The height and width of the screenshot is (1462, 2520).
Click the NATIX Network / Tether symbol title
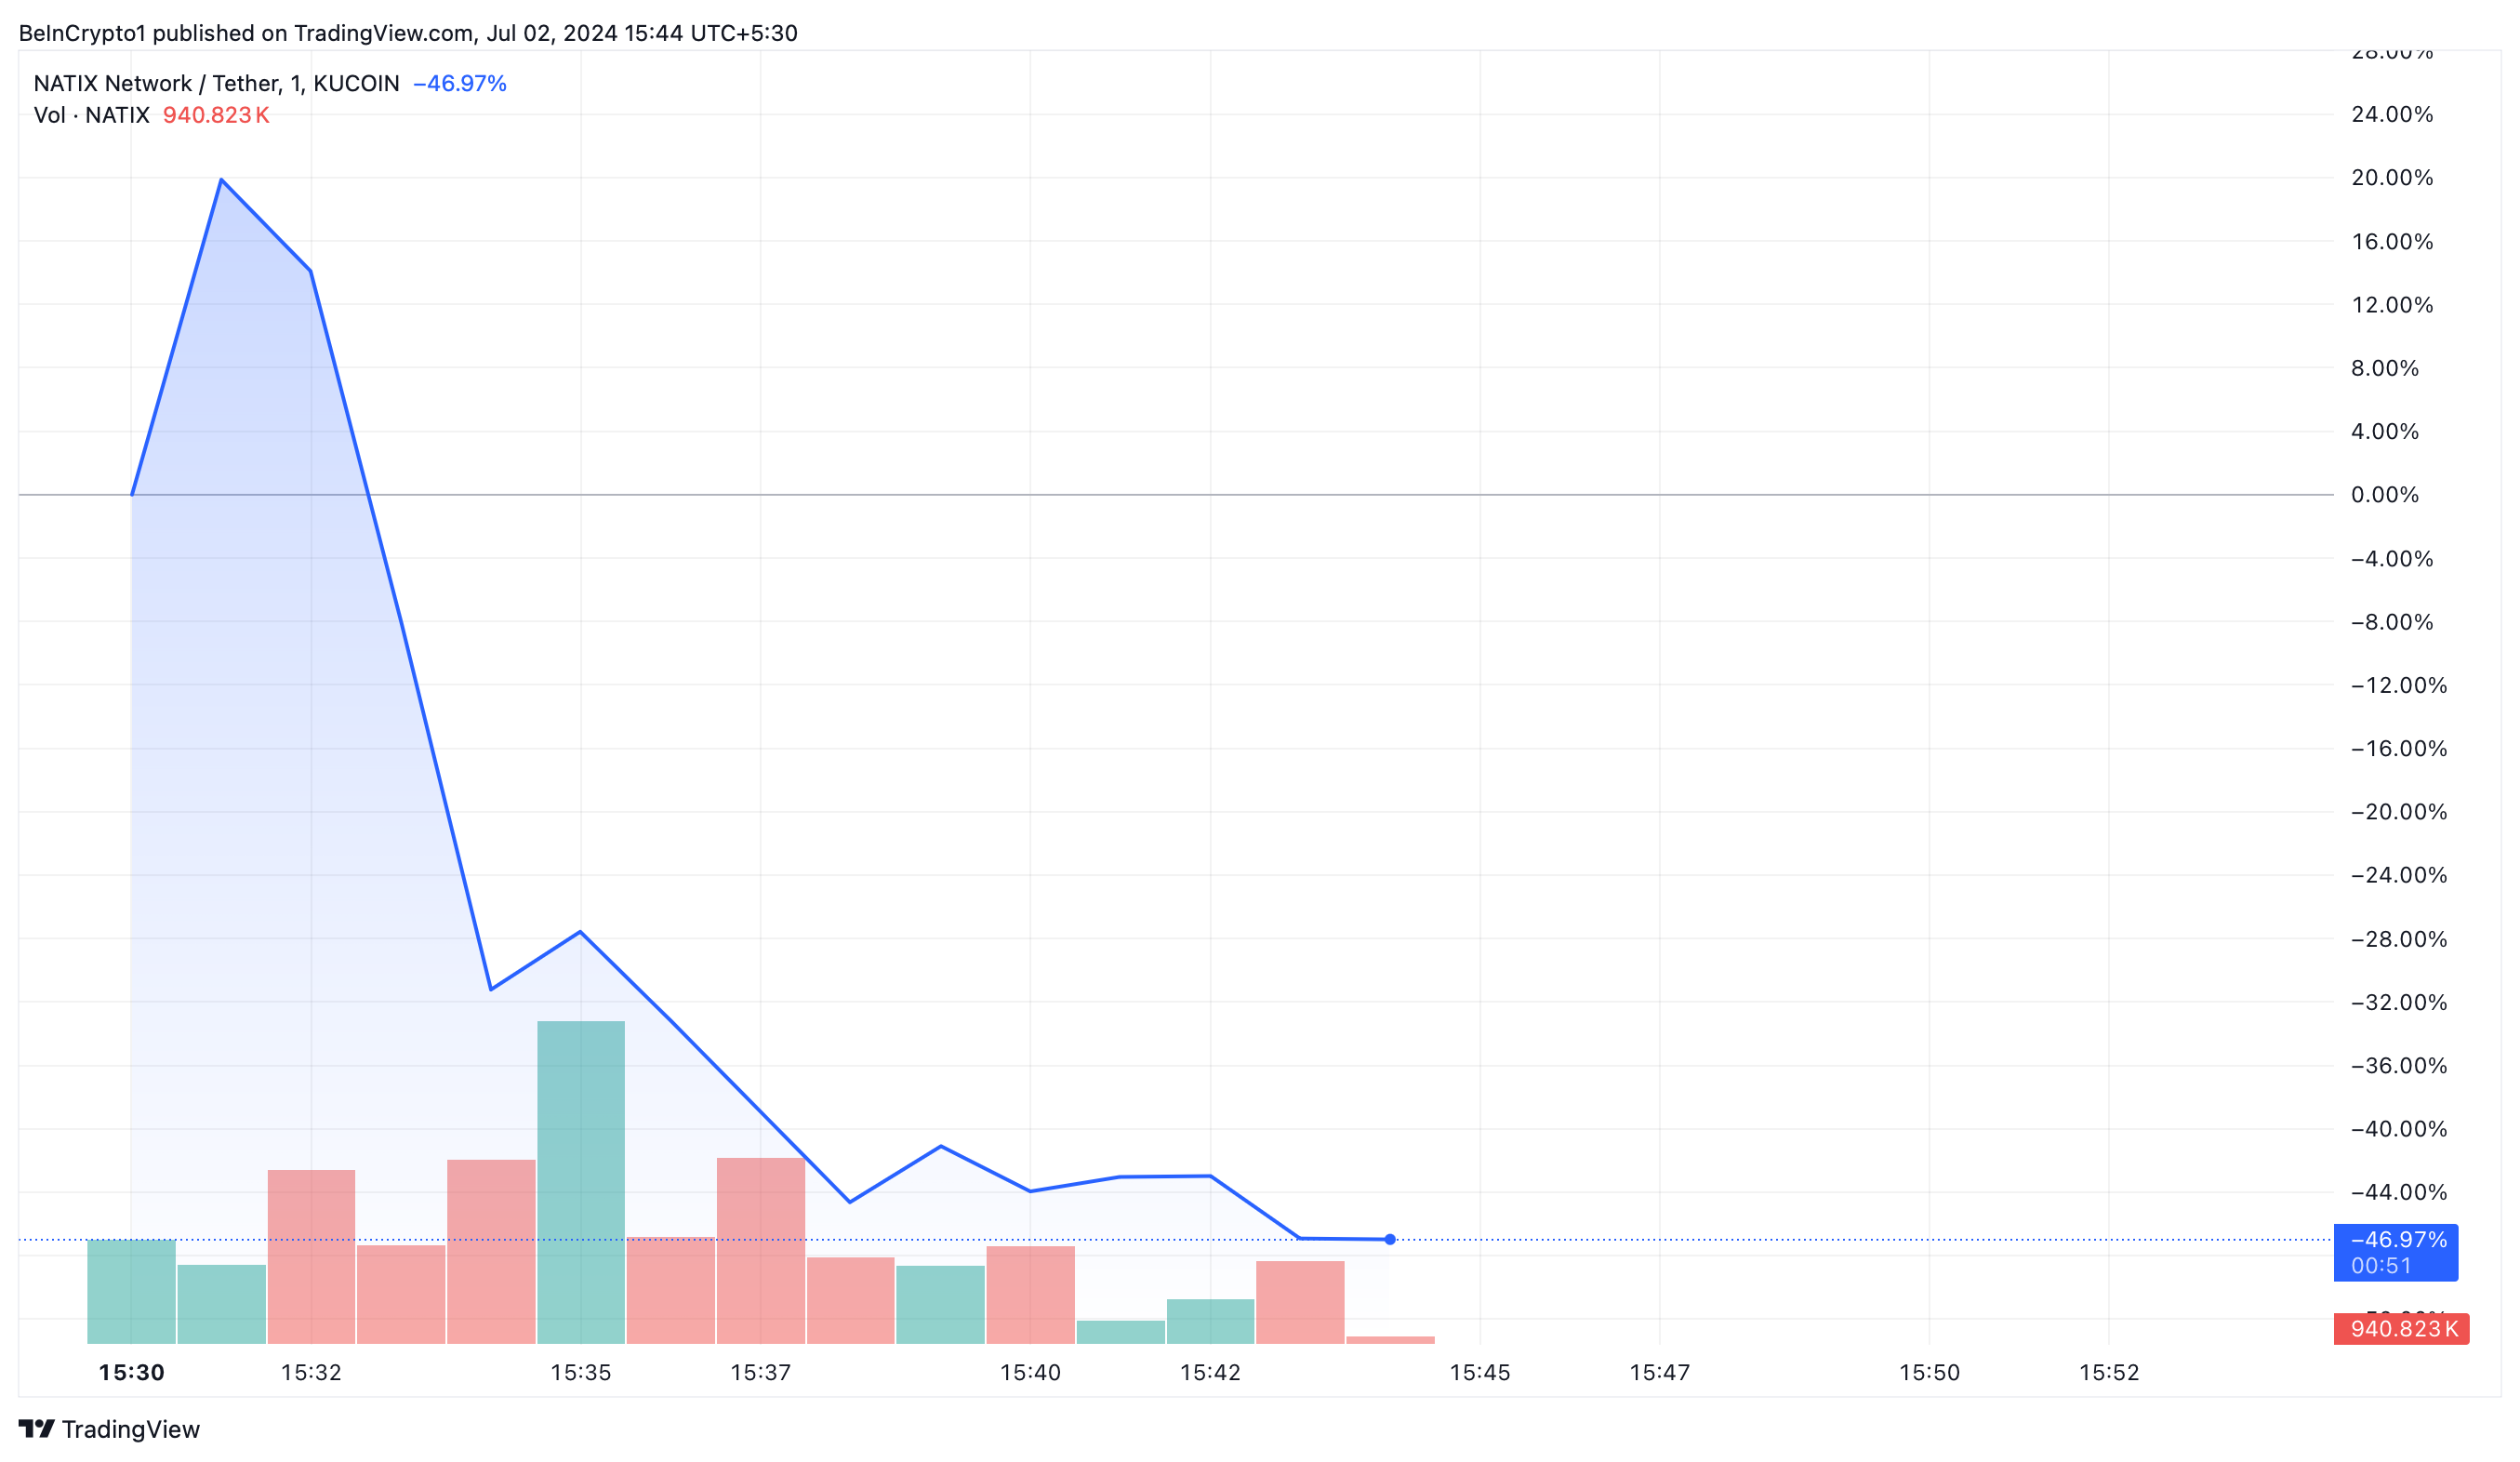(x=216, y=84)
